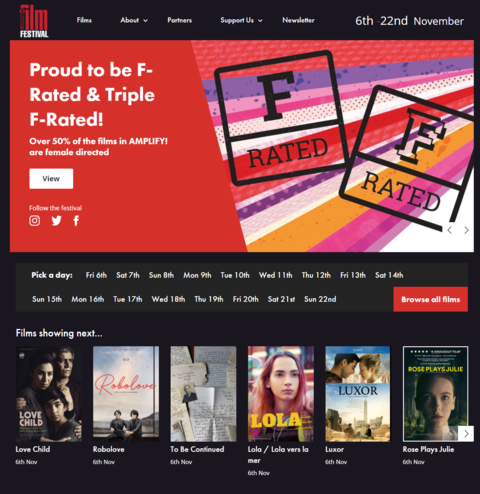
Task: Expand the Support Us dropdown menu
Action: point(241,20)
